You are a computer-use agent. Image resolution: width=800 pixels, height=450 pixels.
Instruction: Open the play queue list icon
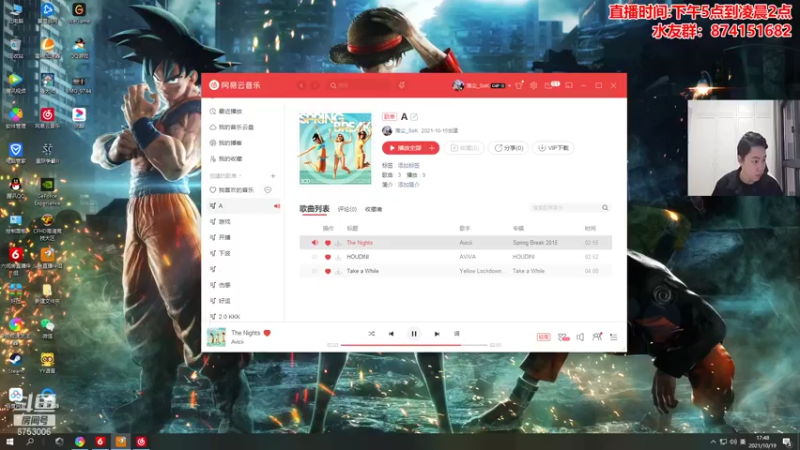(x=614, y=337)
